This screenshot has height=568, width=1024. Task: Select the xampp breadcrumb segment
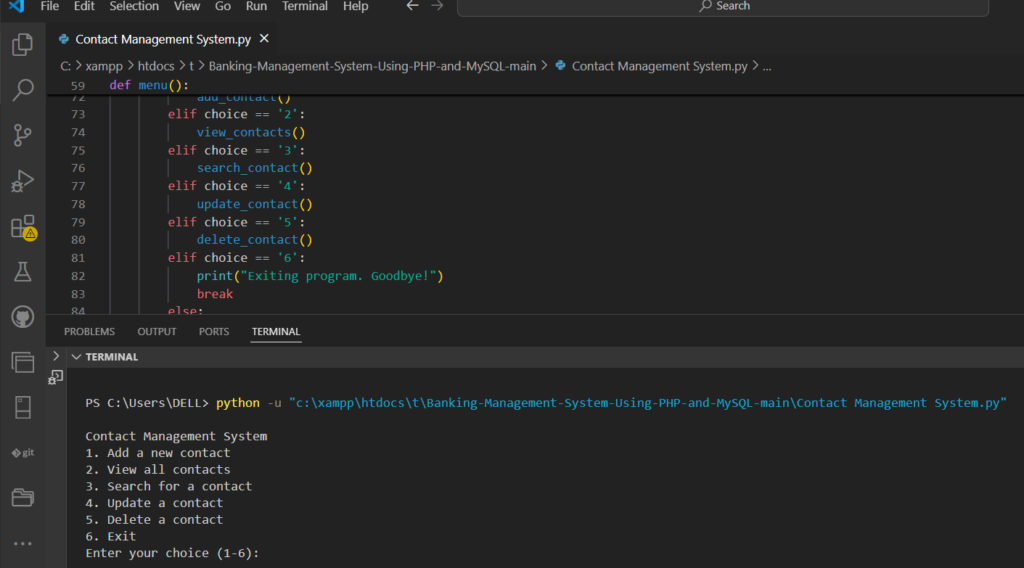[x=104, y=66]
